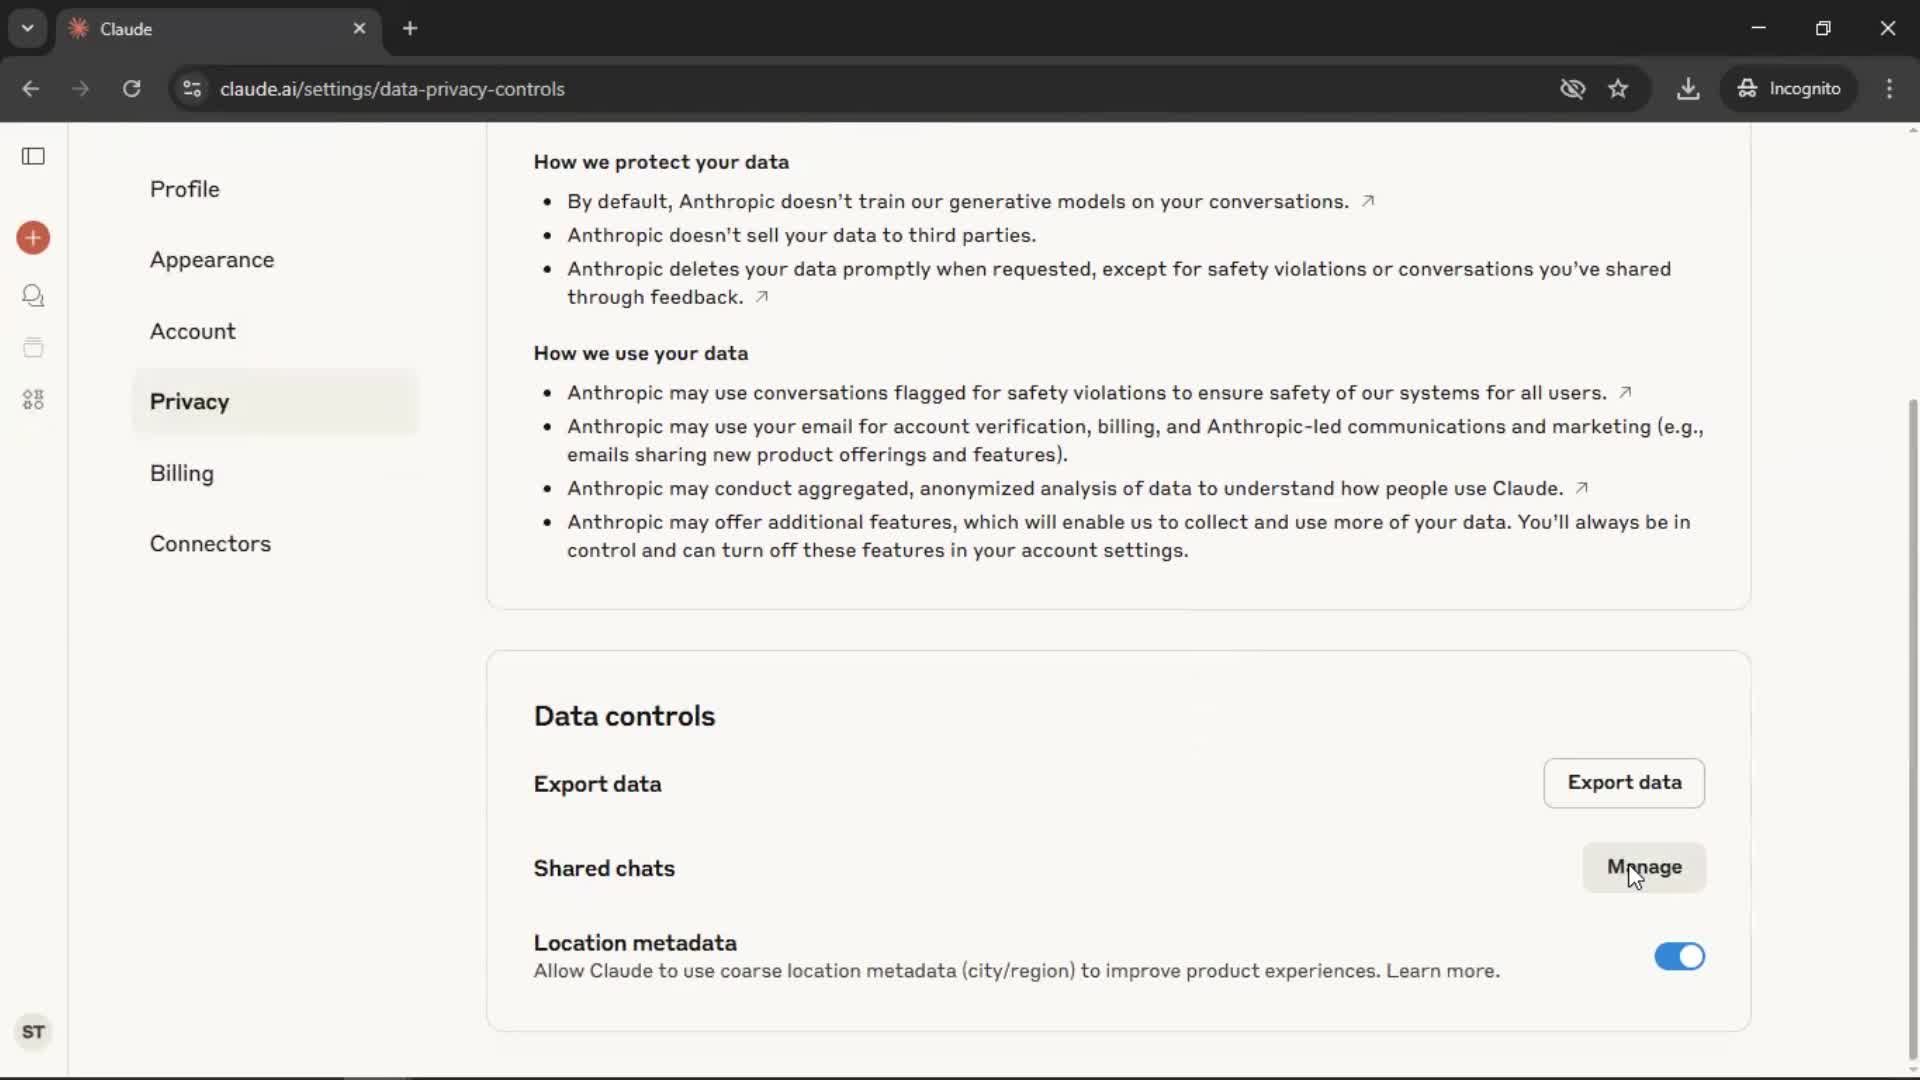Restore down the browser window
Viewport: 1920px width, 1080px height.
click(1823, 28)
